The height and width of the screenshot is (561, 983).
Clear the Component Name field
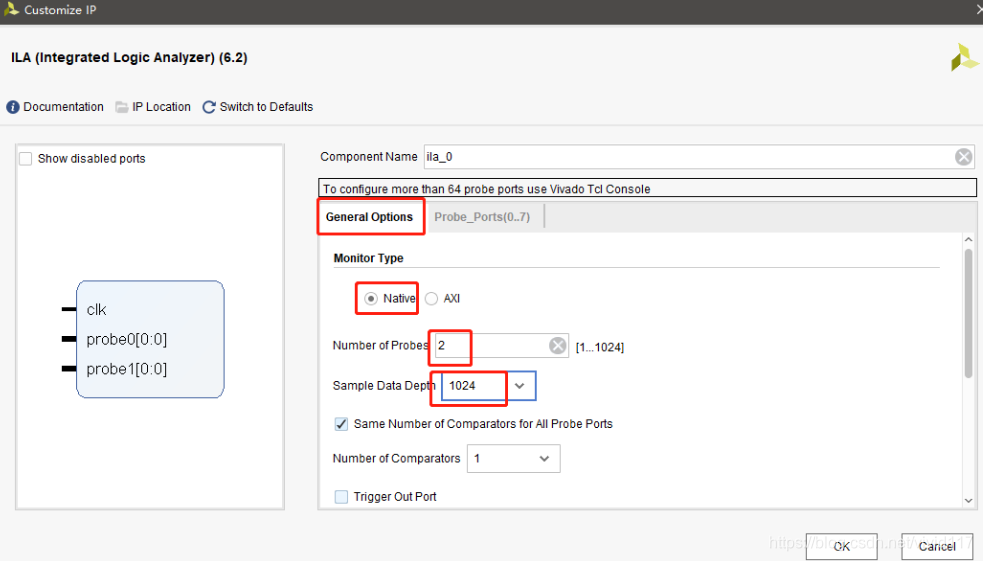(964, 157)
